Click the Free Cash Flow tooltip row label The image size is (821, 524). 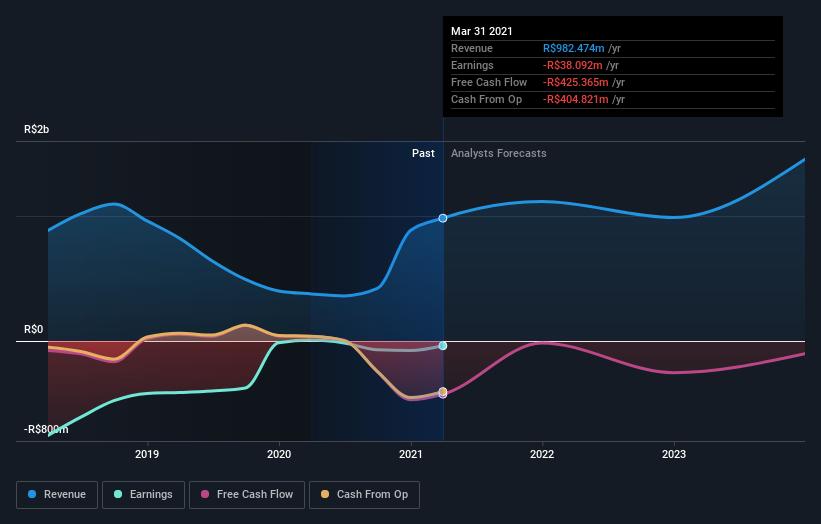[x=489, y=82]
